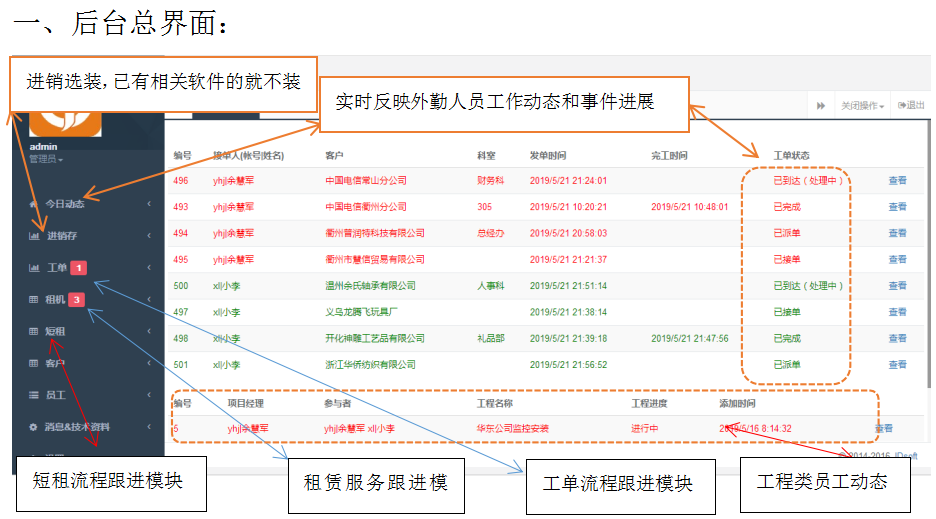Click the list icon beside 员工
Screen dimensions: 936x519
click(33, 395)
